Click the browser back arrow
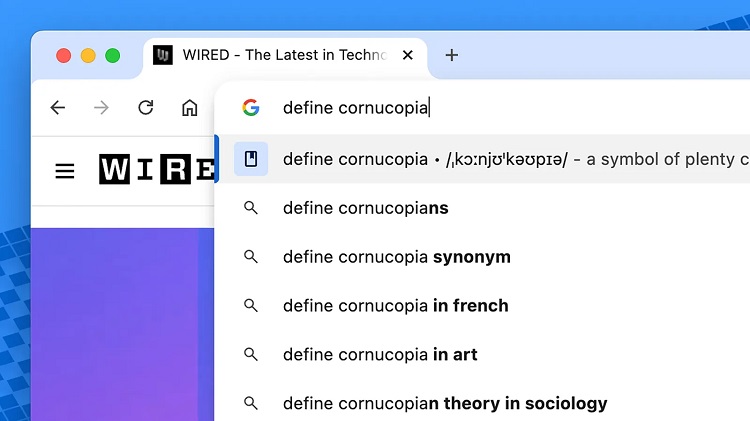Viewport: 750px width, 421px height. pos(58,108)
